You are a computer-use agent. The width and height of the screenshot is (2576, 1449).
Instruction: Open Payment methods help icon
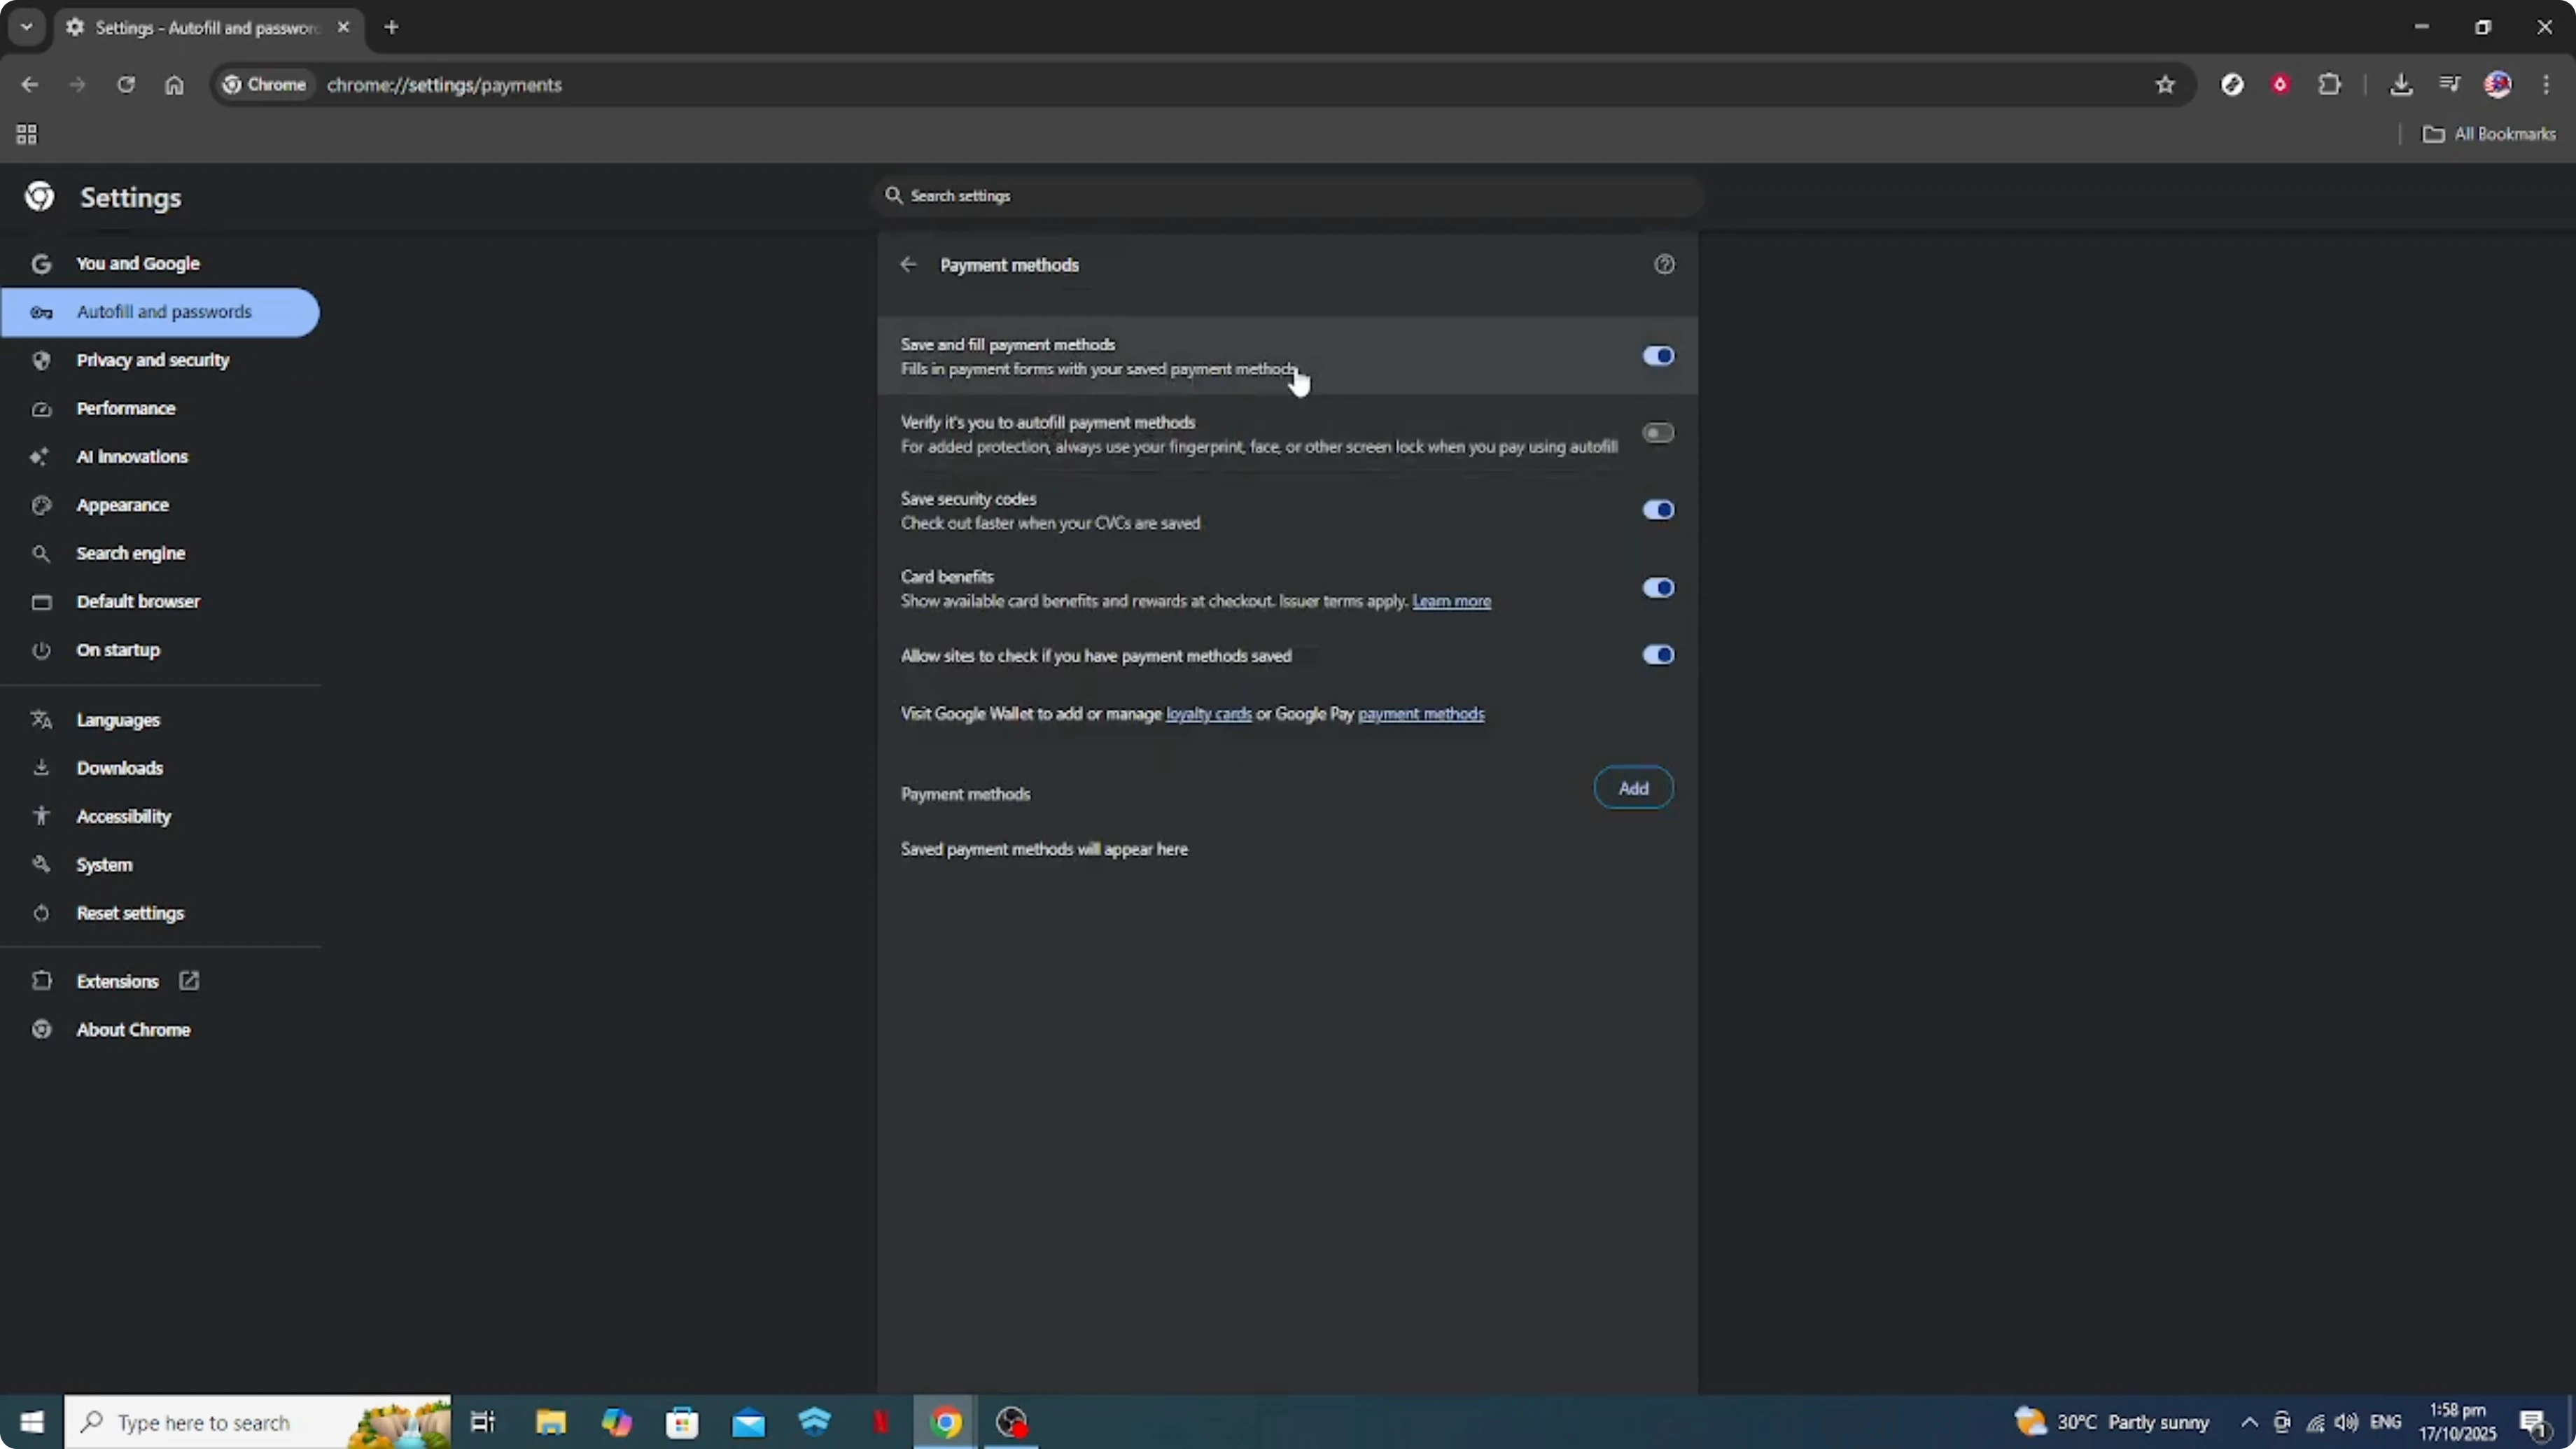coord(1664,265)
